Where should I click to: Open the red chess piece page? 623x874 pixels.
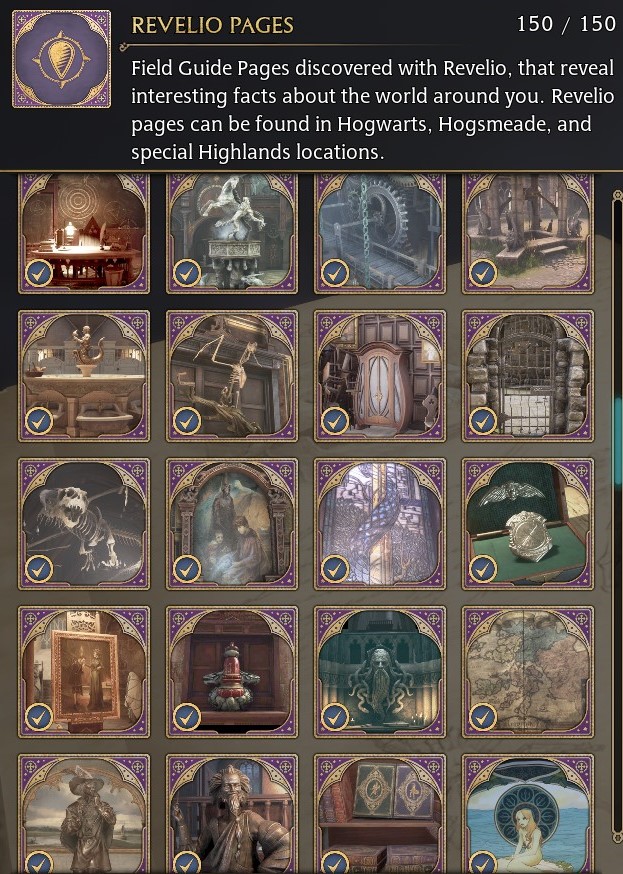point(232,672)
